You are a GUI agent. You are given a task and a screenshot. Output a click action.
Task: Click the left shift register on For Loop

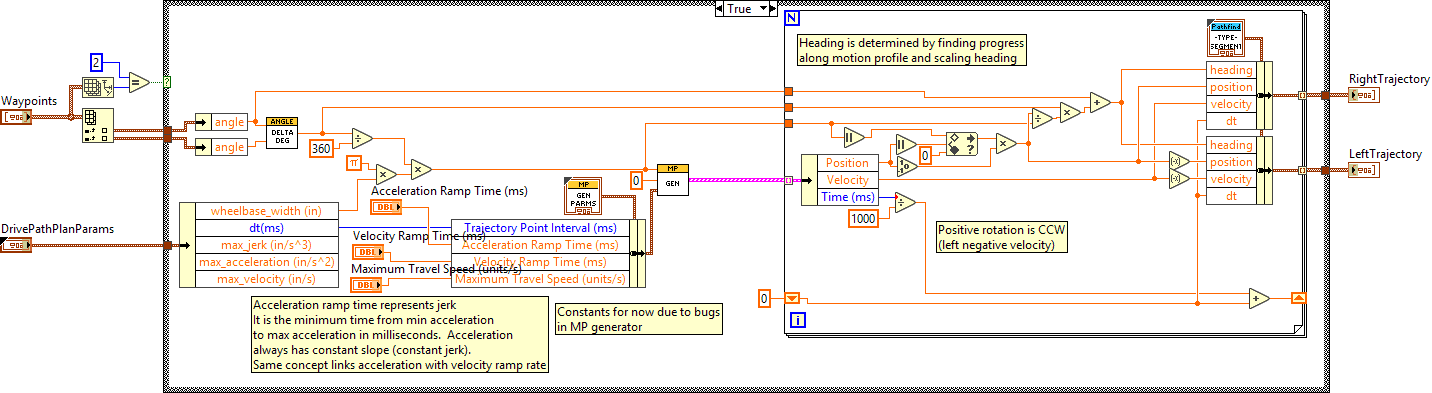(792, 298)
